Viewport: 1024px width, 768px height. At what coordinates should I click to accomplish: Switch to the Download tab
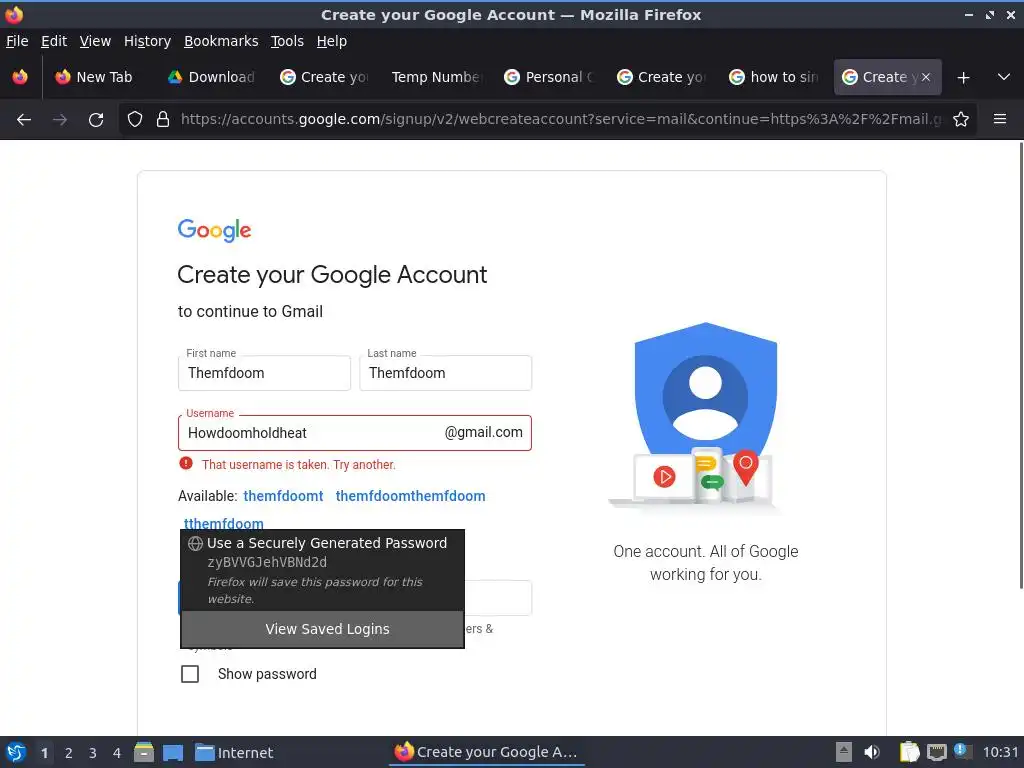212,77
